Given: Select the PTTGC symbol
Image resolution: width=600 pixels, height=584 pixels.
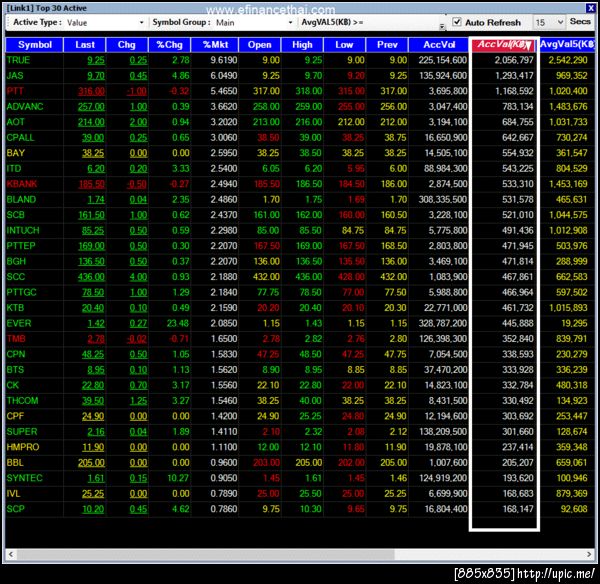Looking at the screenshot, I should 21,292.
